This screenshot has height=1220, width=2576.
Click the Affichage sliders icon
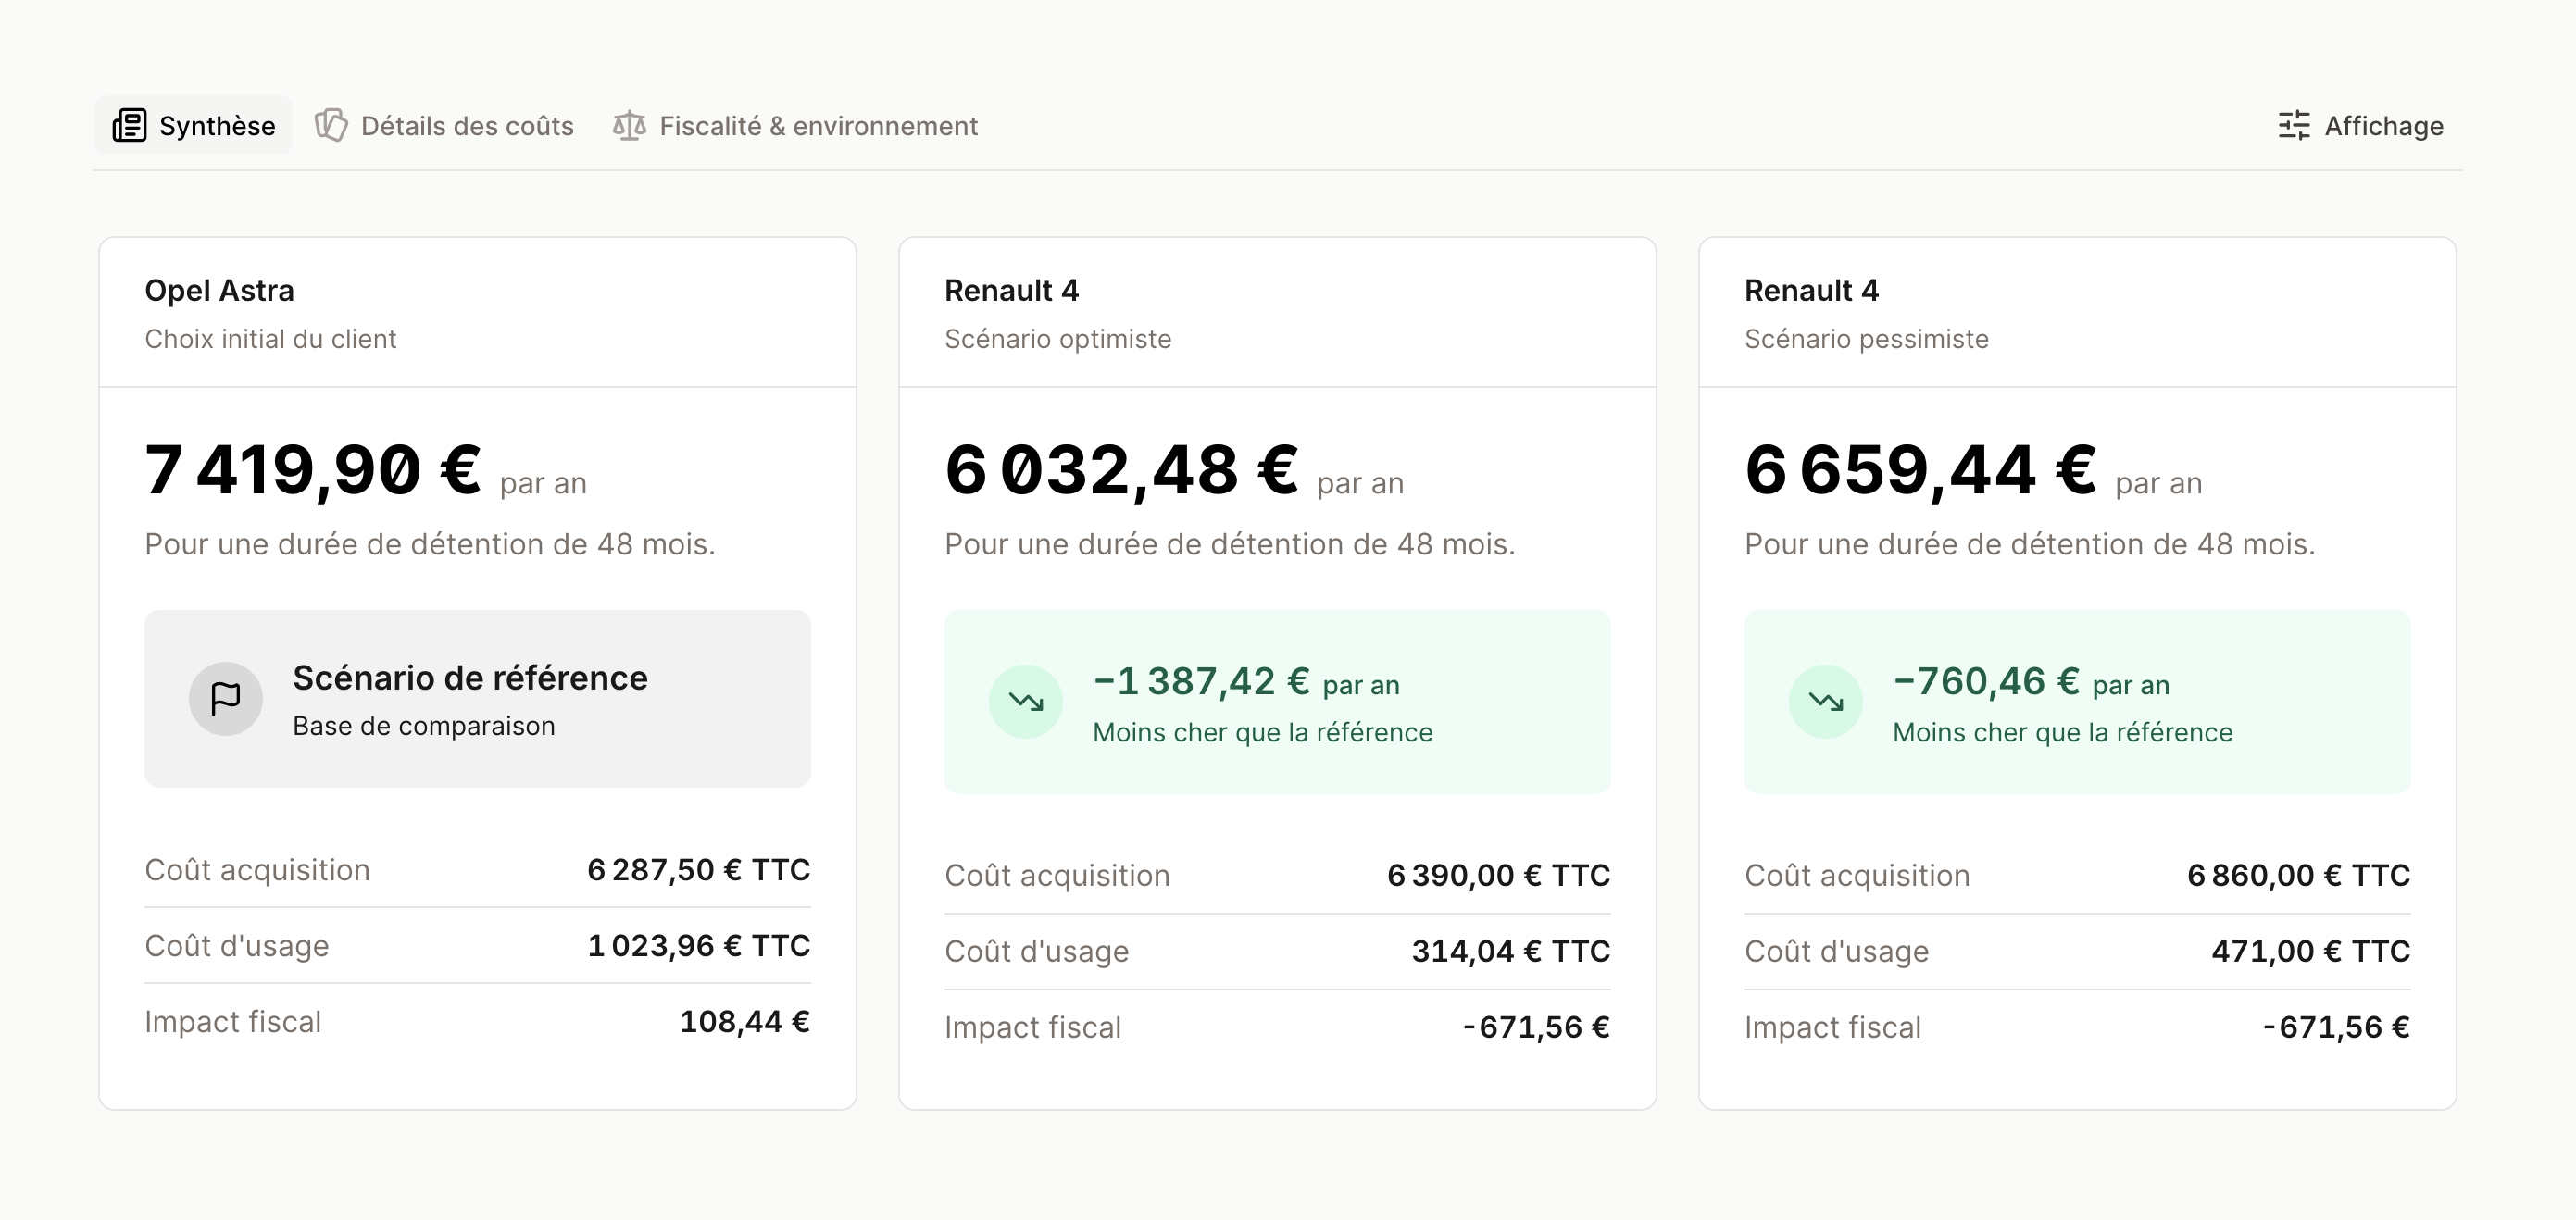coord(2294,126)
